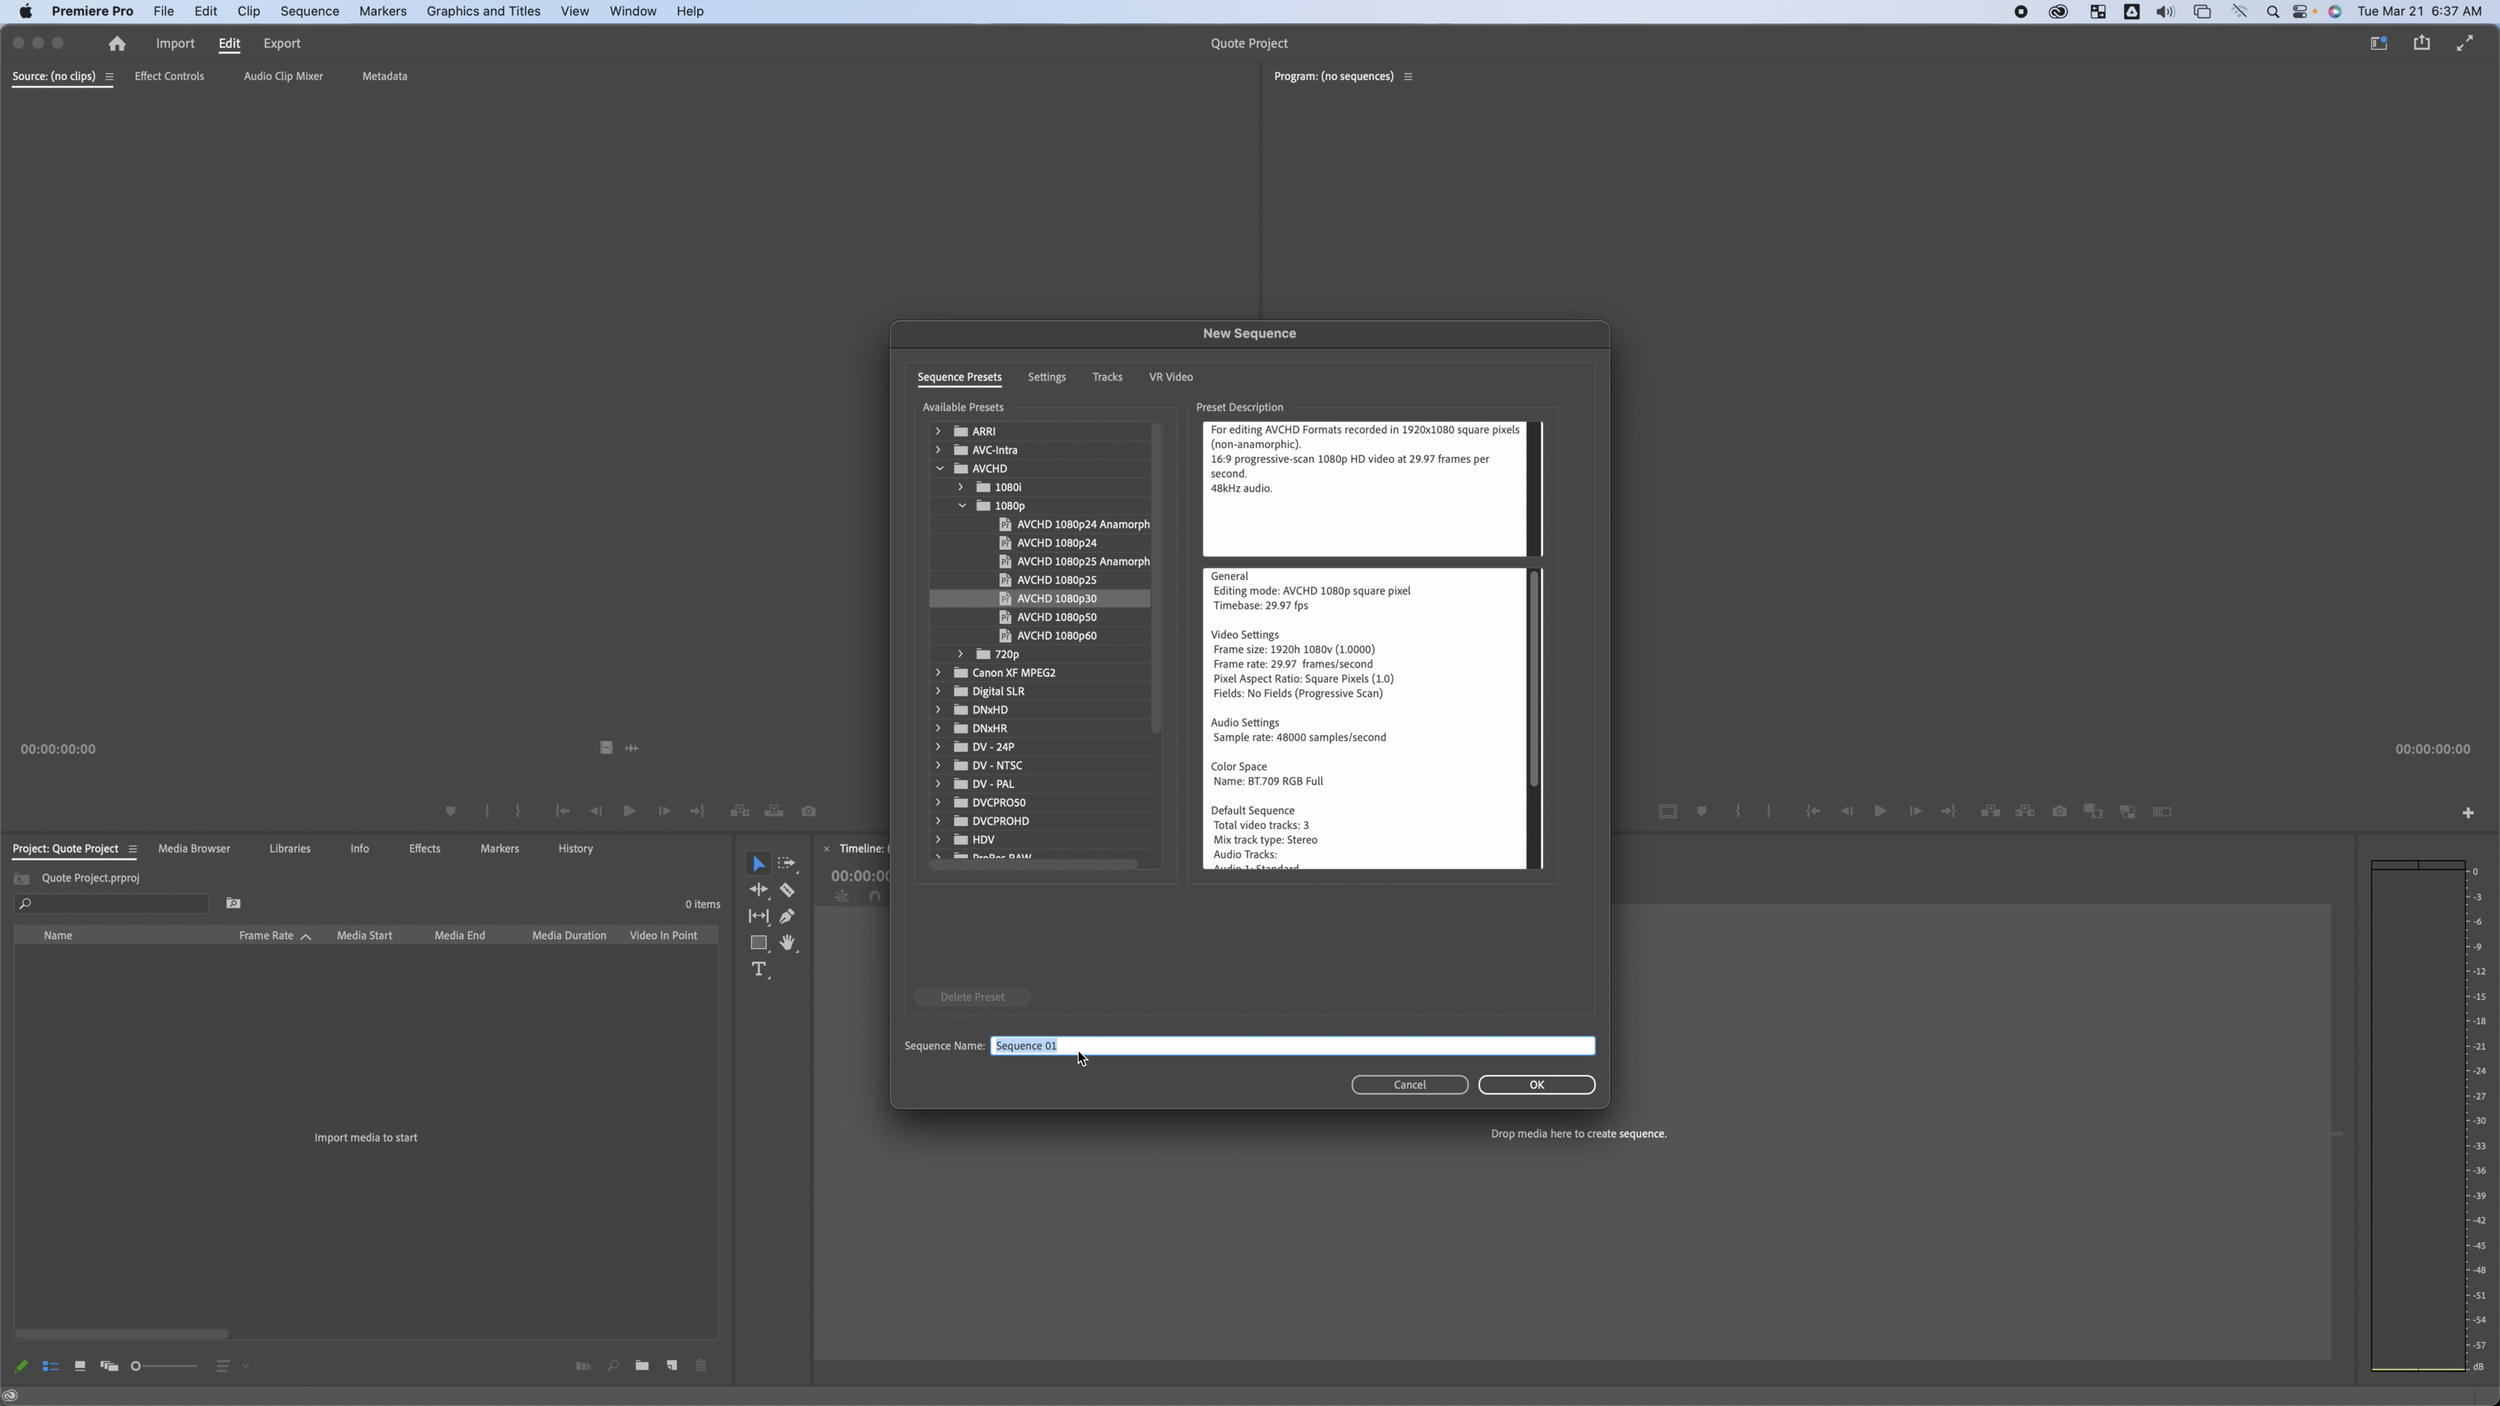Select the Rectangle tool

(x=759, y=943)
